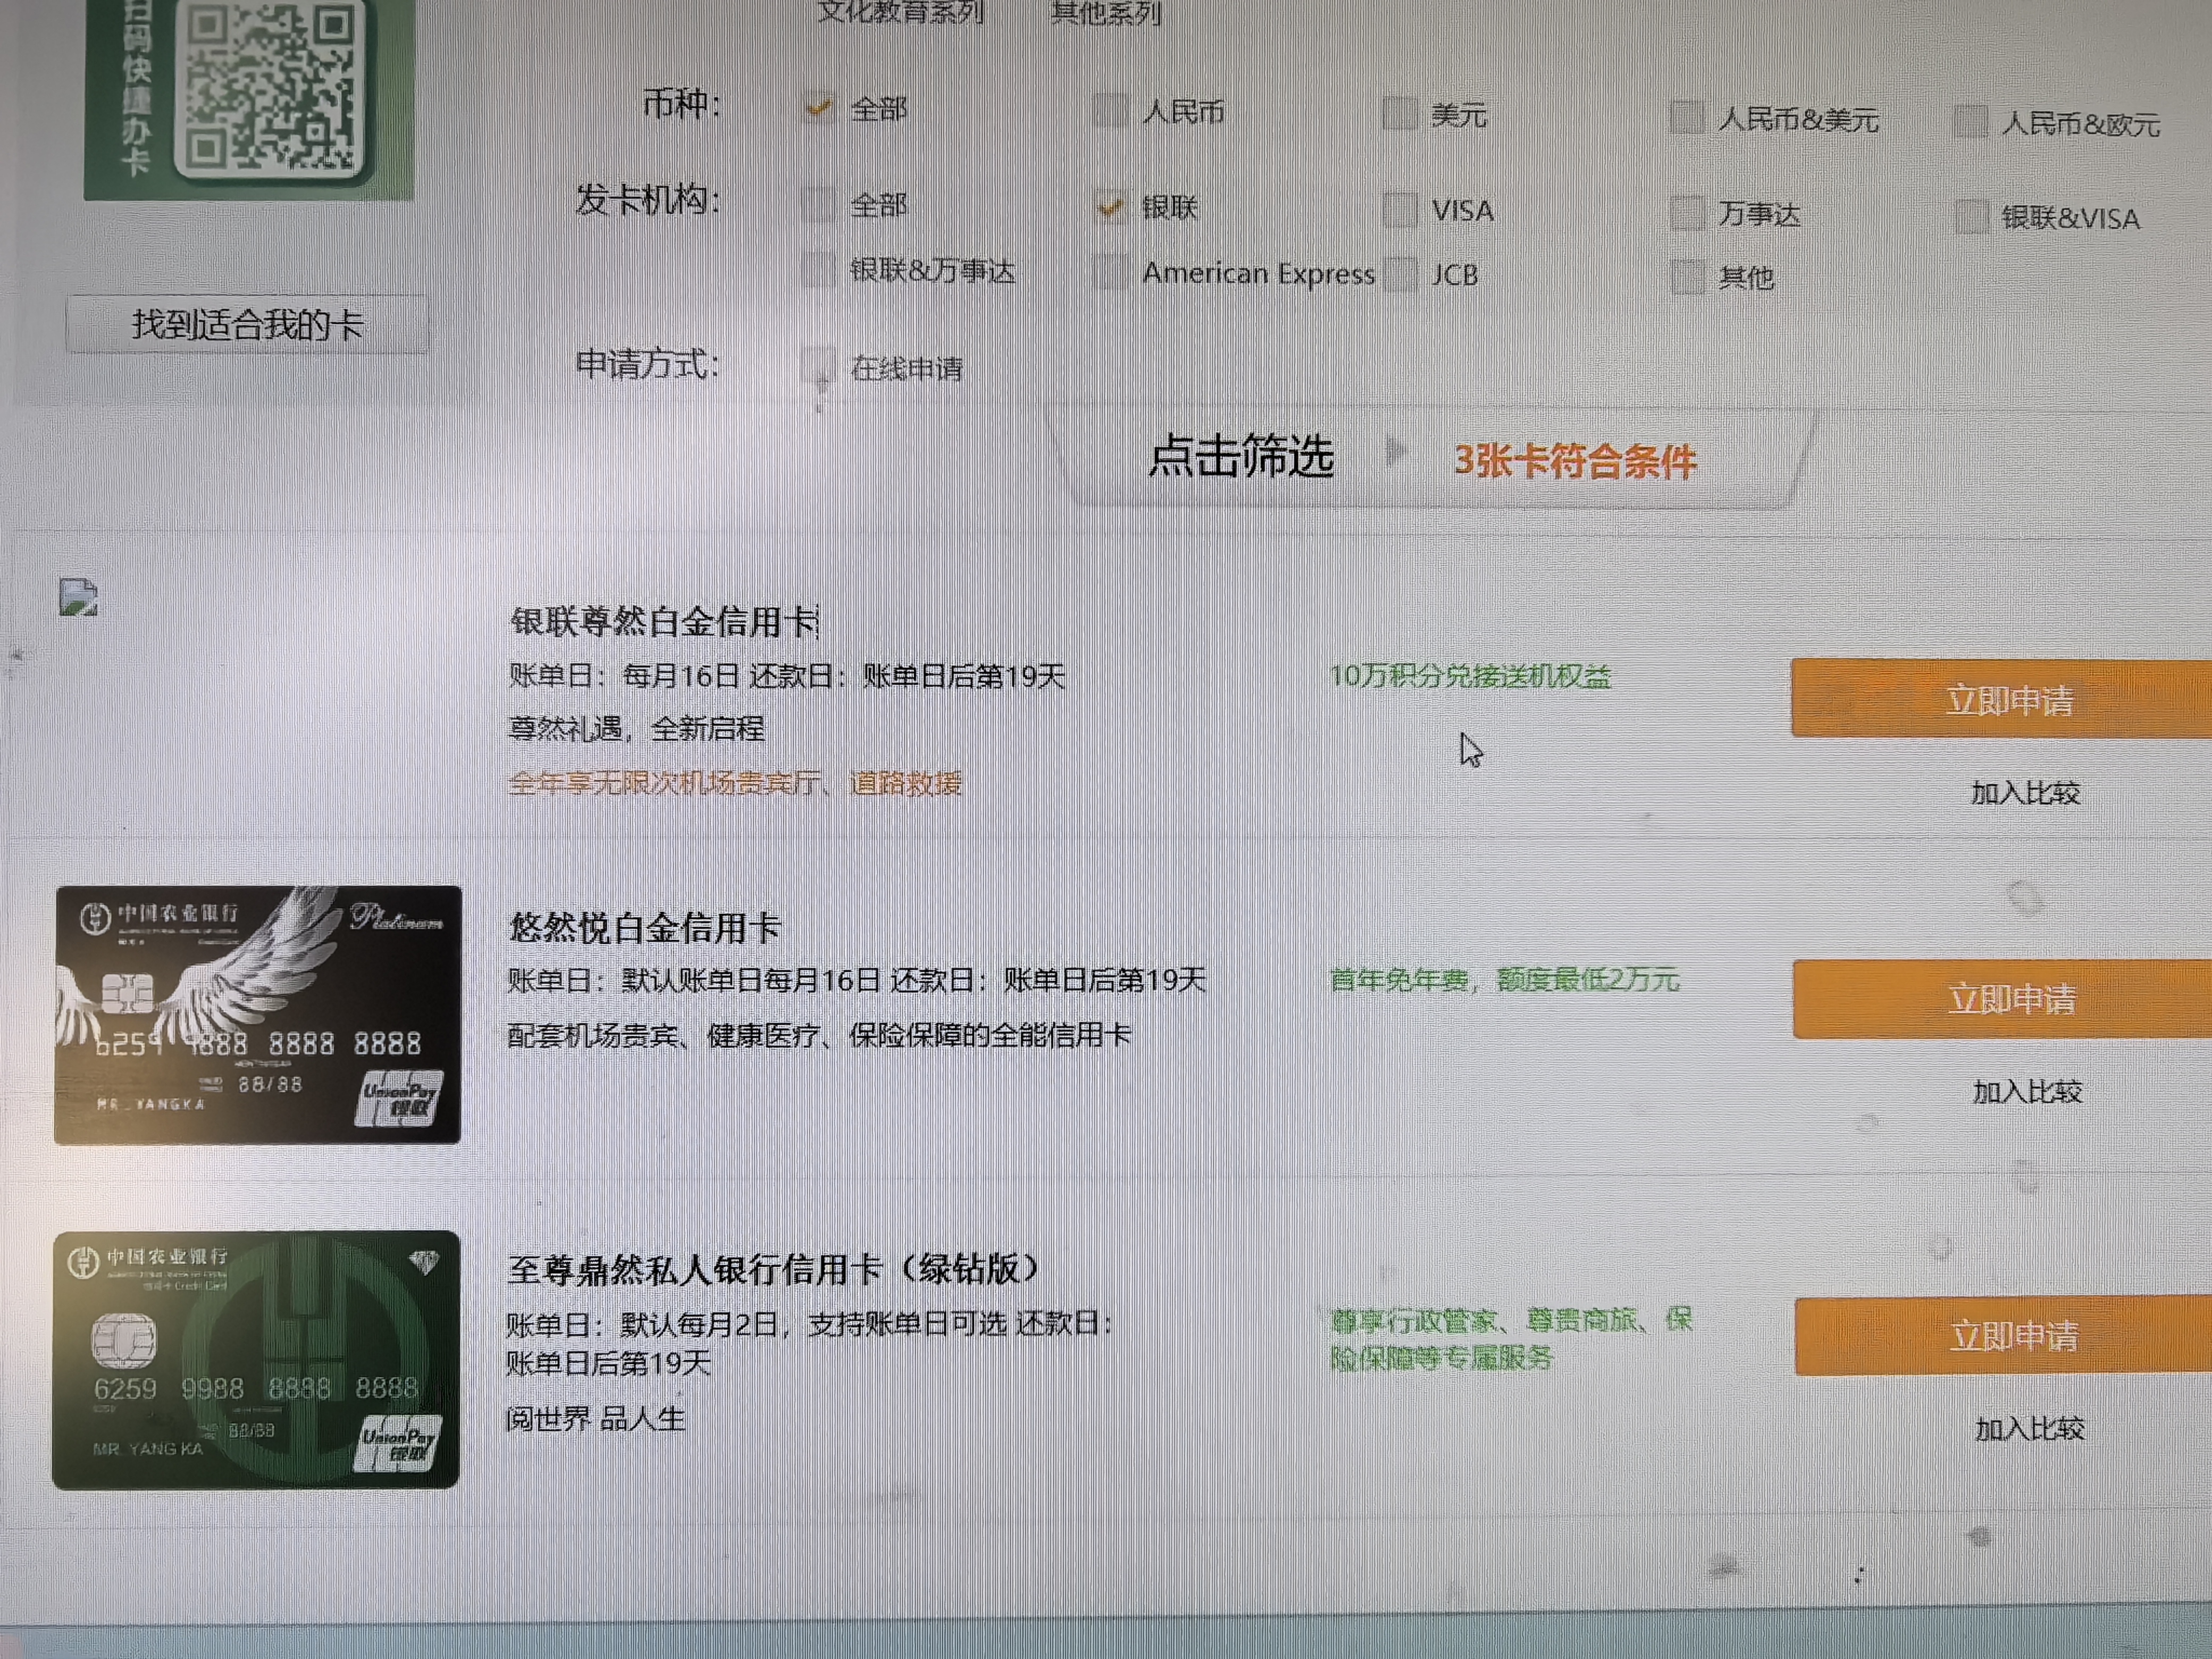Tick the 银联&VISA checkbox
2212x1659 pixels.
click(x=1971, y=217)
